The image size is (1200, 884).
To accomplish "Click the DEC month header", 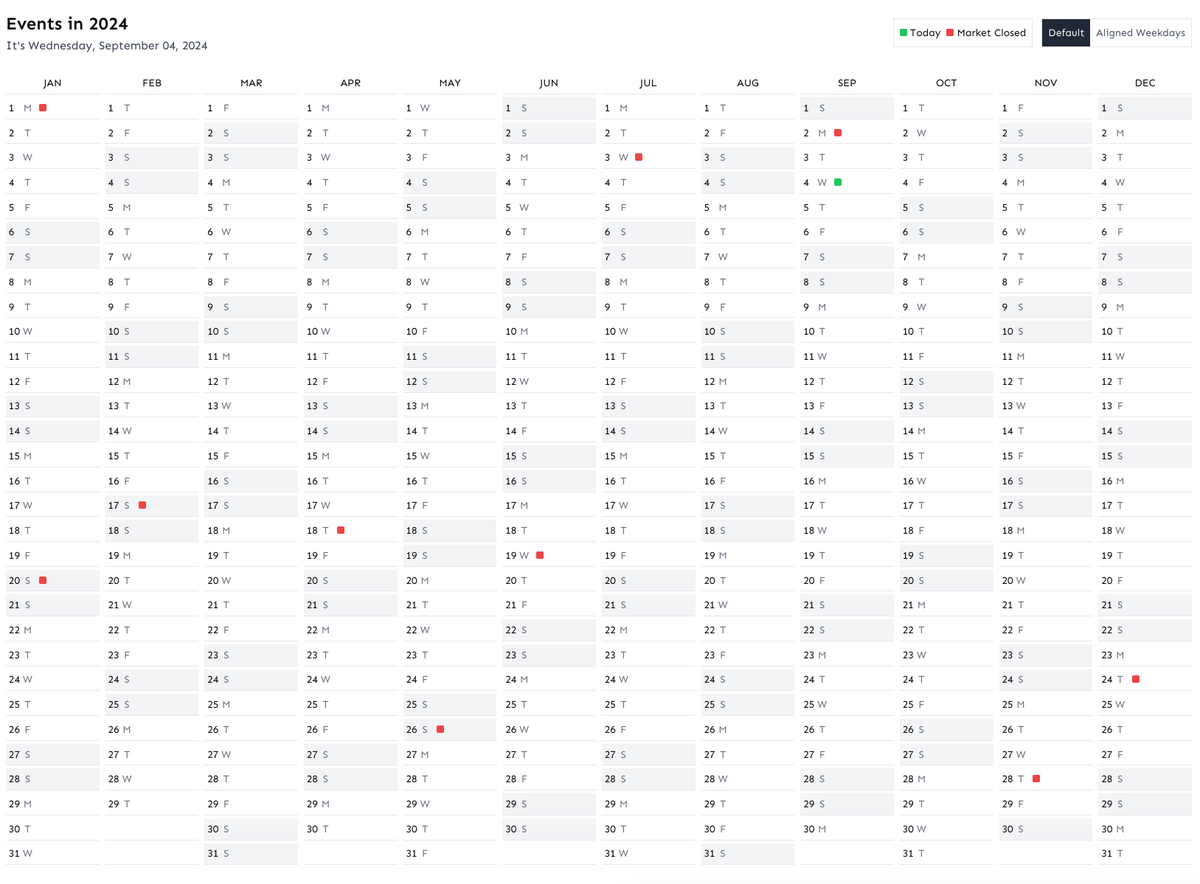I will 1145,83.
